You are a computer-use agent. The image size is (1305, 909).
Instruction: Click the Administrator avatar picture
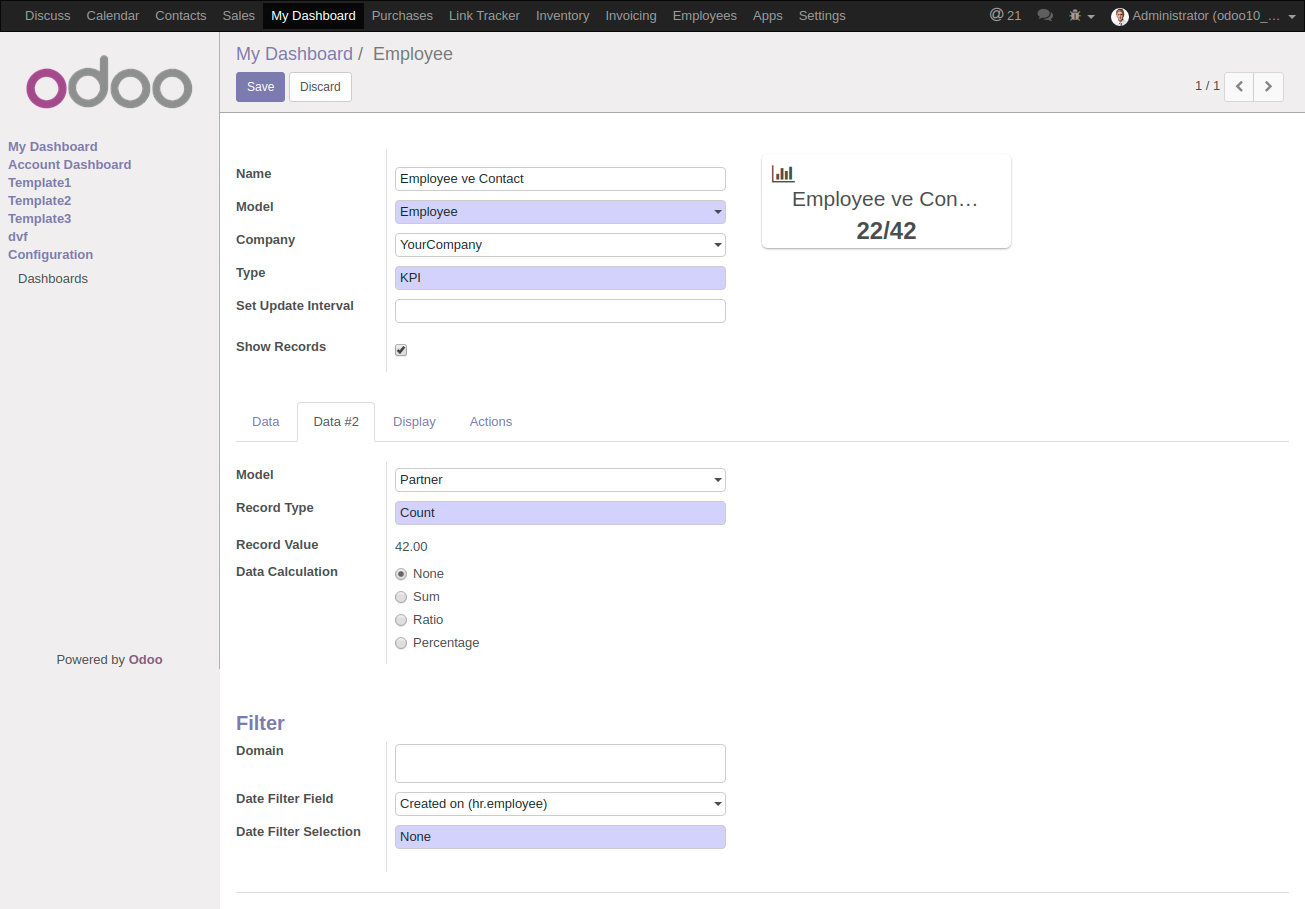tap(1119, 16)
